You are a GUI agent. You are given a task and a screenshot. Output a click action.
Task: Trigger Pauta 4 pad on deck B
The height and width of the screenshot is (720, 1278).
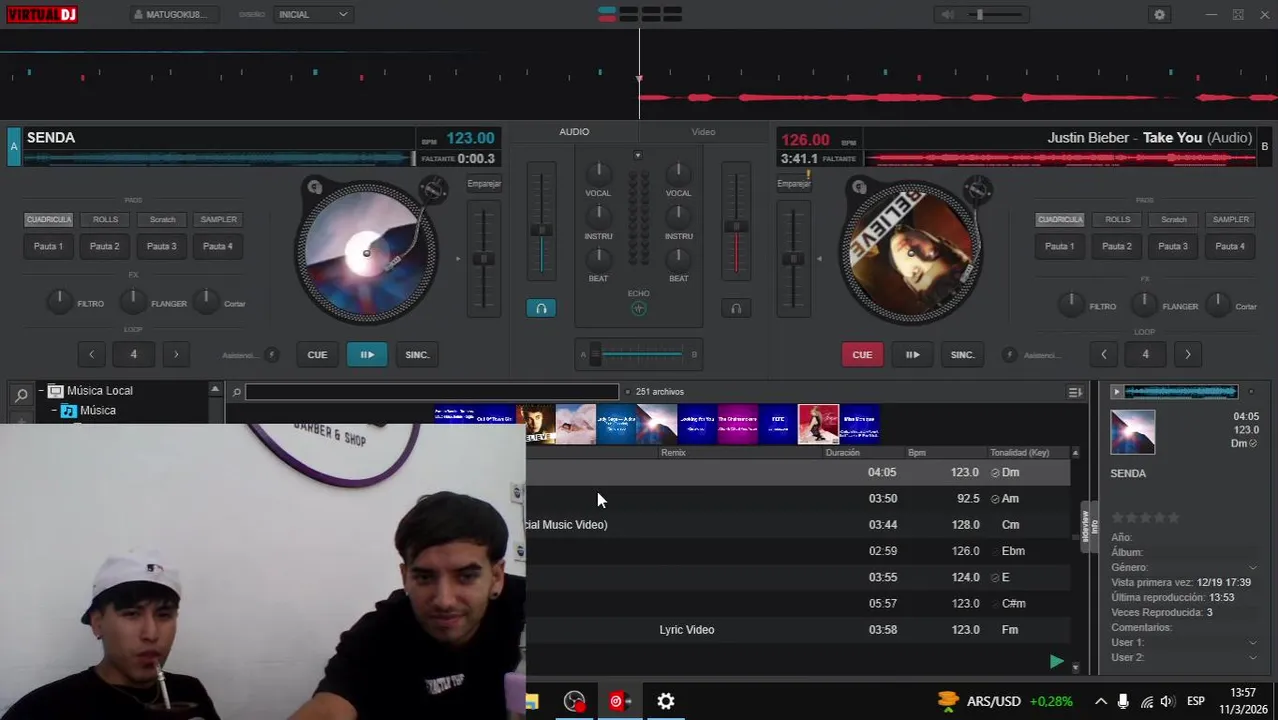1230,246
